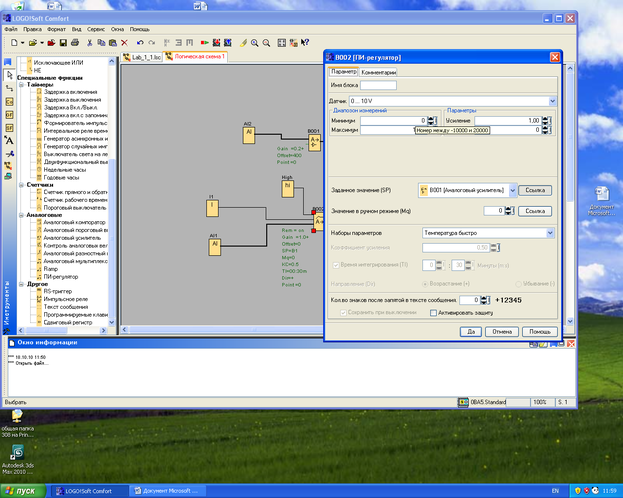Open the 'Заданное значение (SP)' dropdown

pos(512,189)
